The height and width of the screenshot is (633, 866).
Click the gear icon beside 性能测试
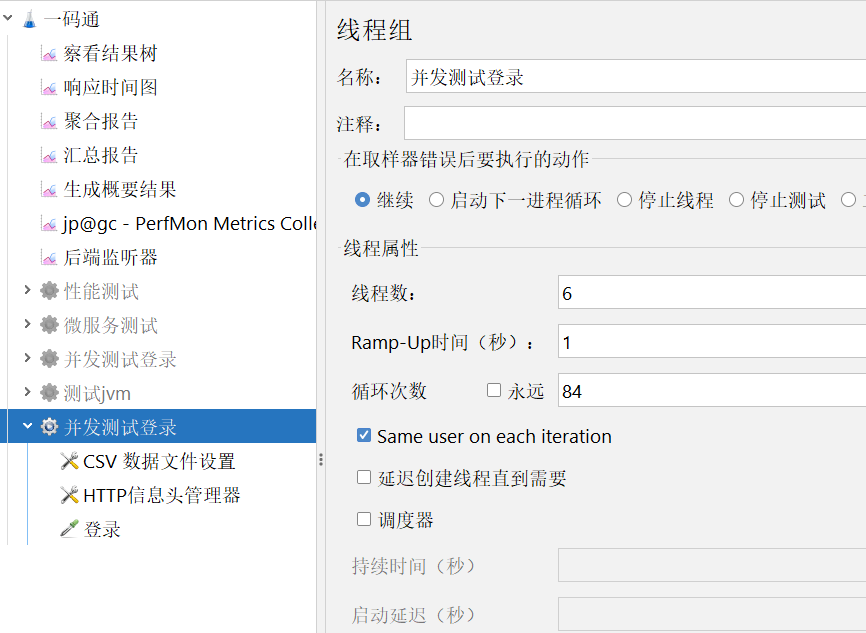(x=49, y=292)
